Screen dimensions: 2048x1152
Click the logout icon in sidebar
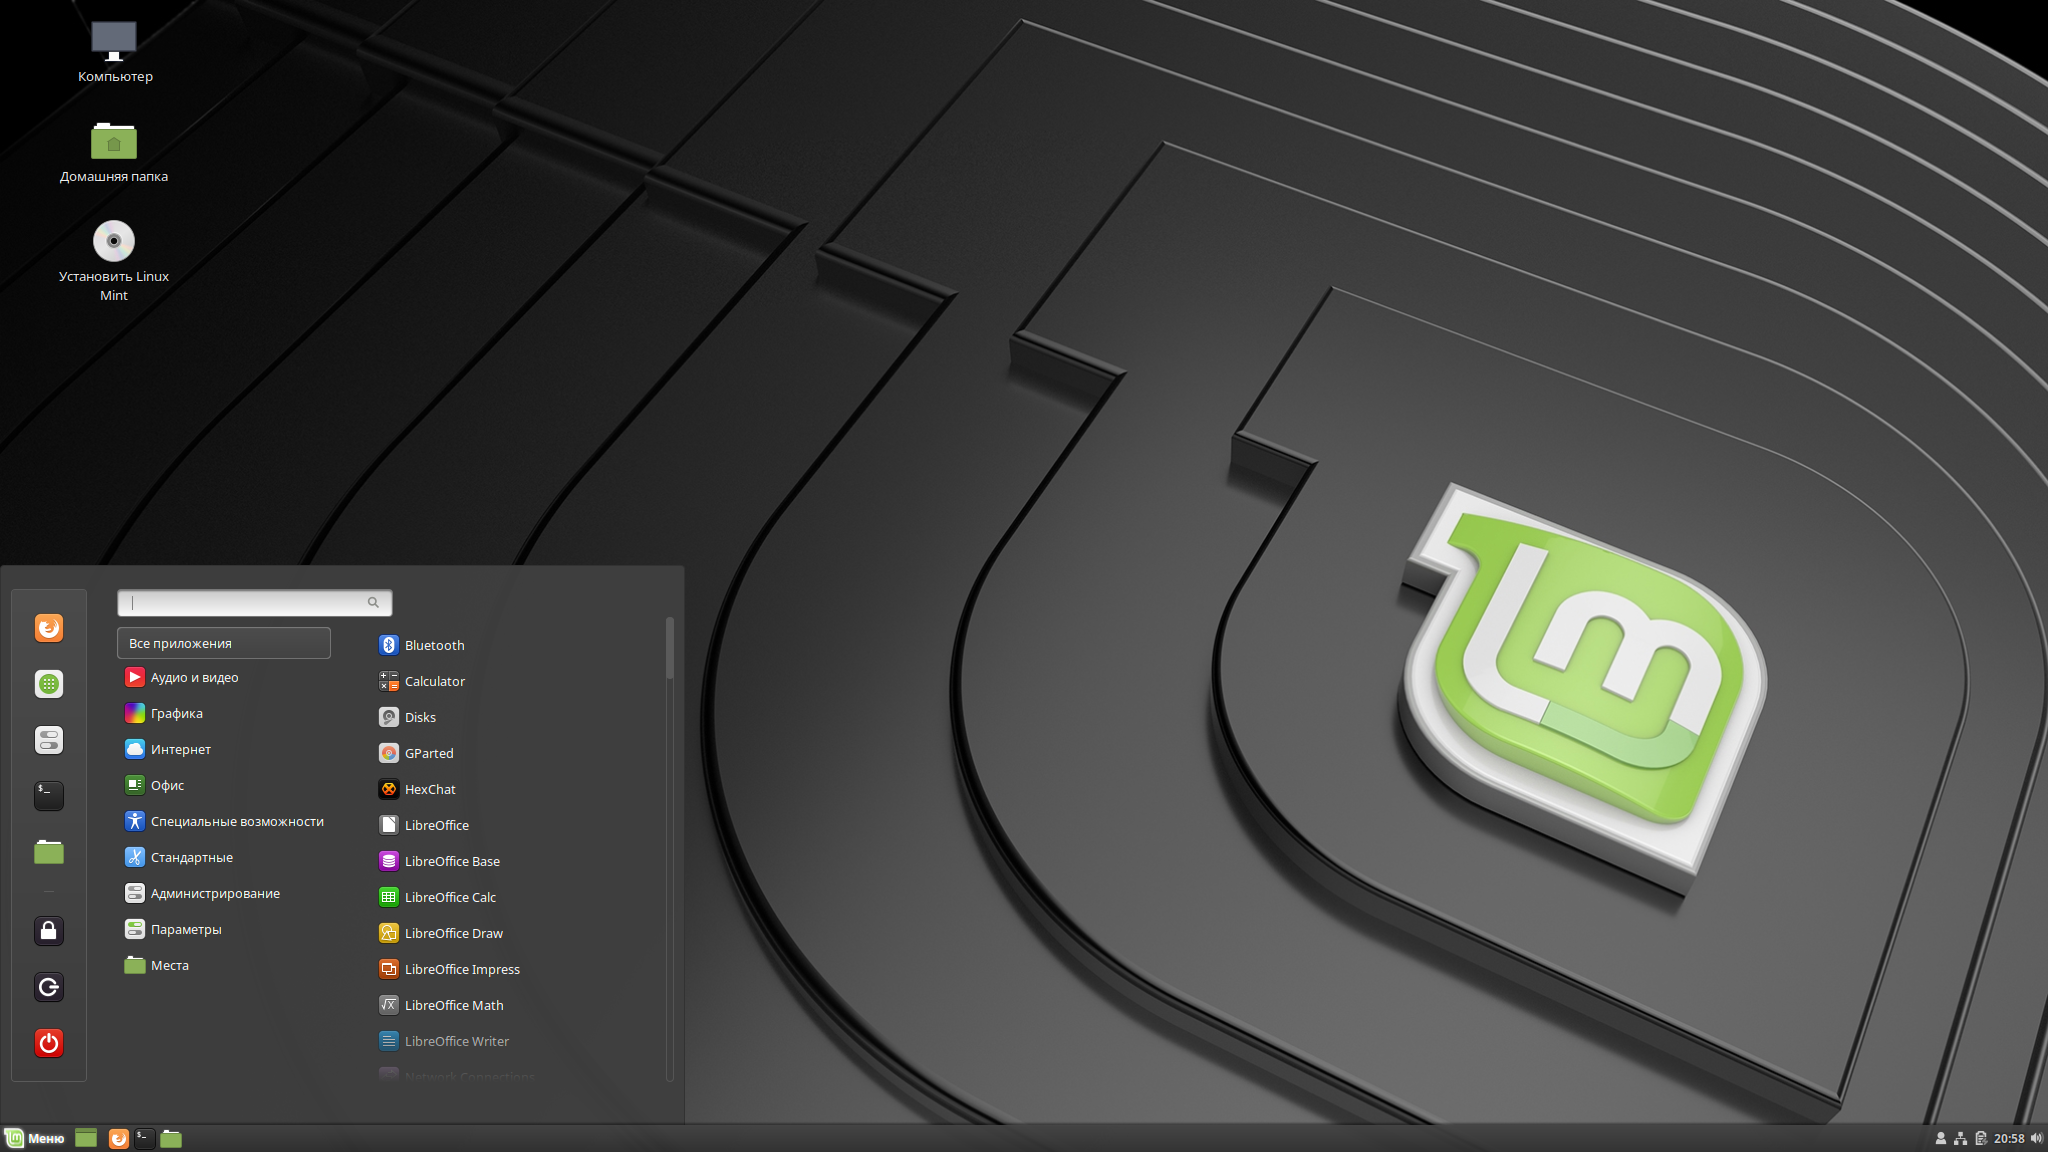pos(49,987)
